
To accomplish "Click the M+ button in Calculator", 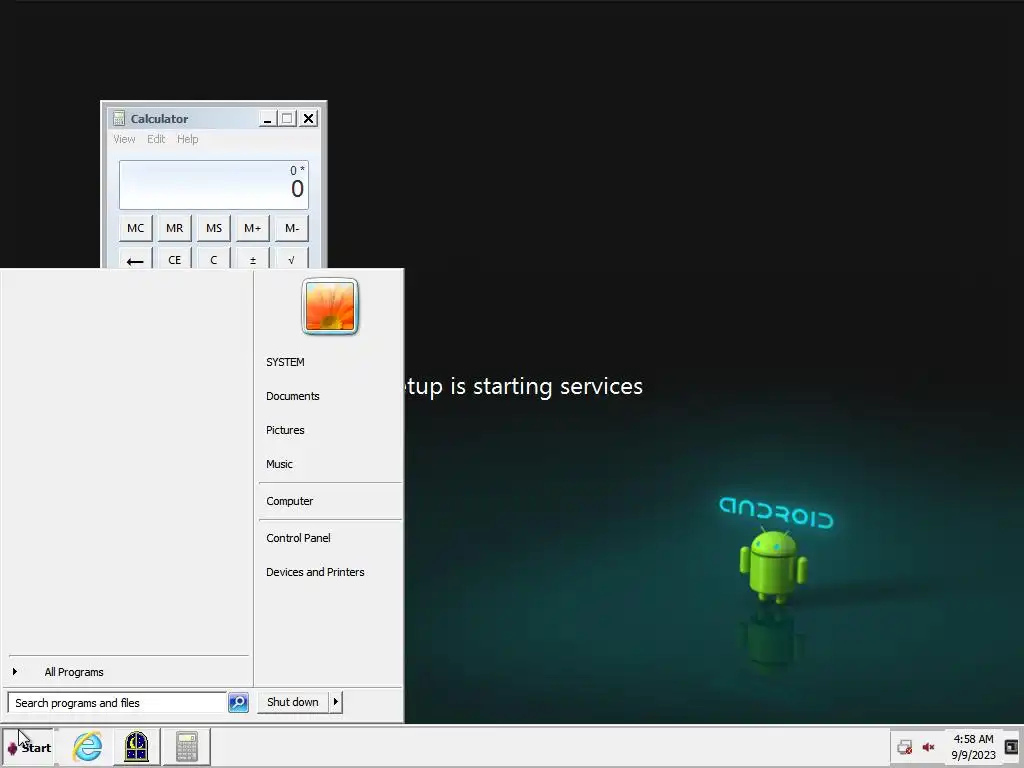I will 253,228.
